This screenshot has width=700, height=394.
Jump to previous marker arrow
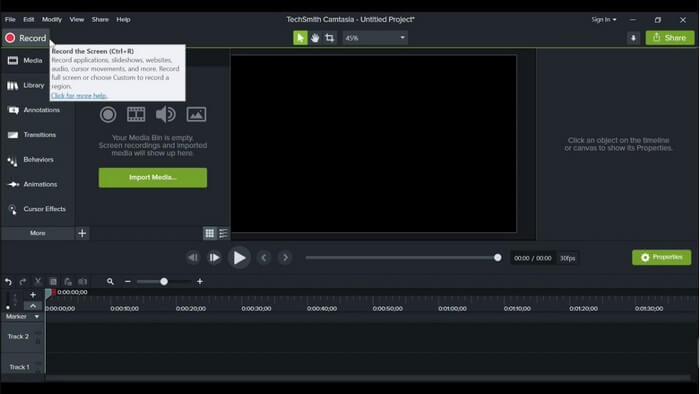(x=264, y=257)
